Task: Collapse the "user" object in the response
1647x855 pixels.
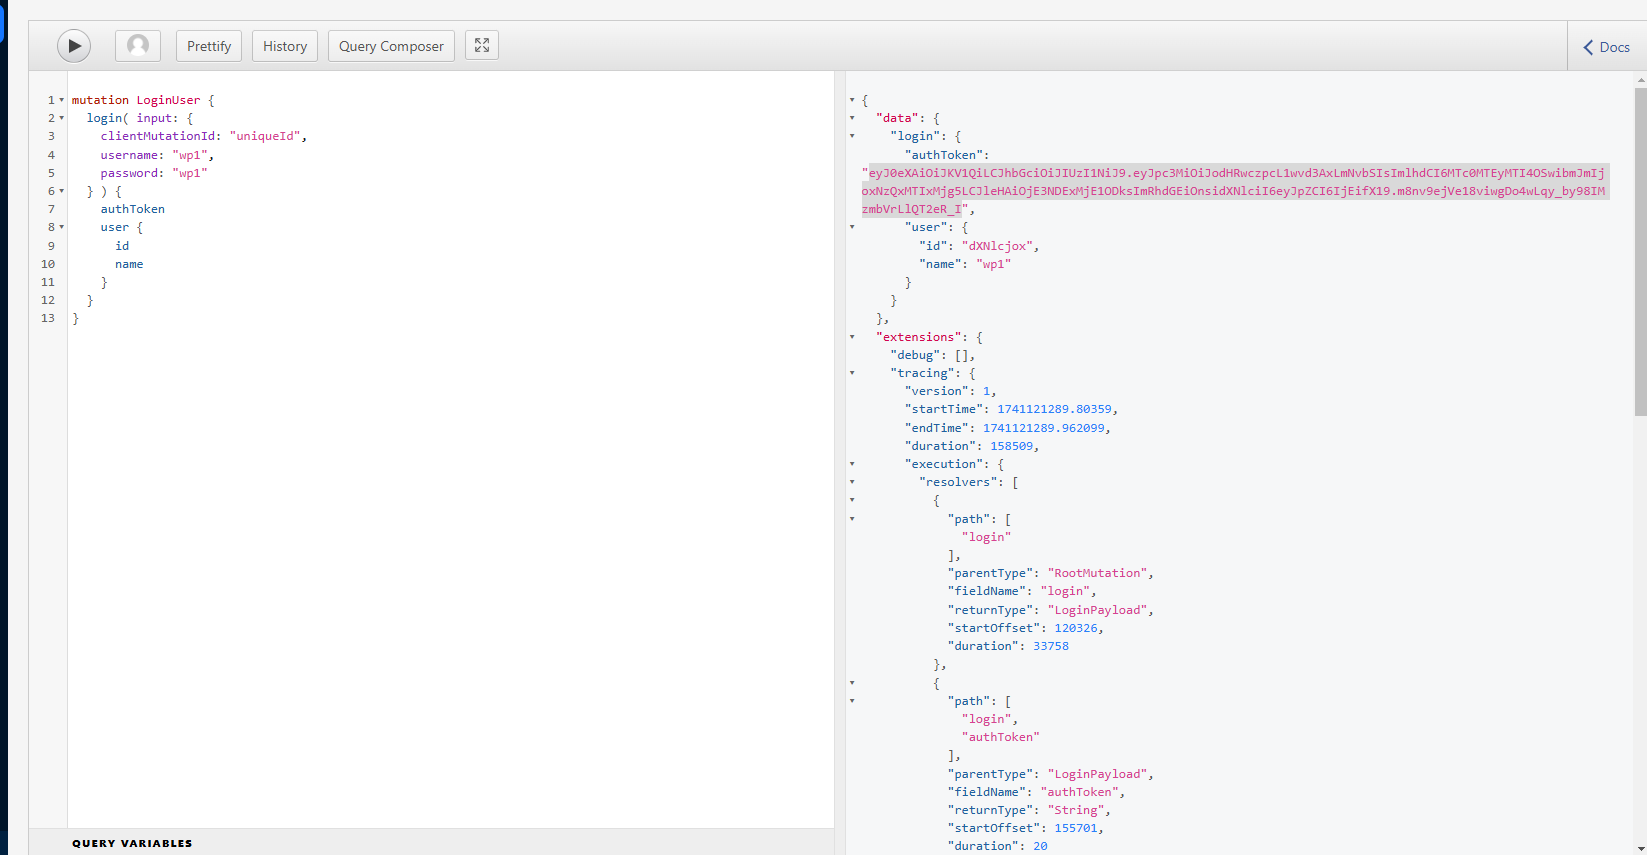Action: [852, 227]
